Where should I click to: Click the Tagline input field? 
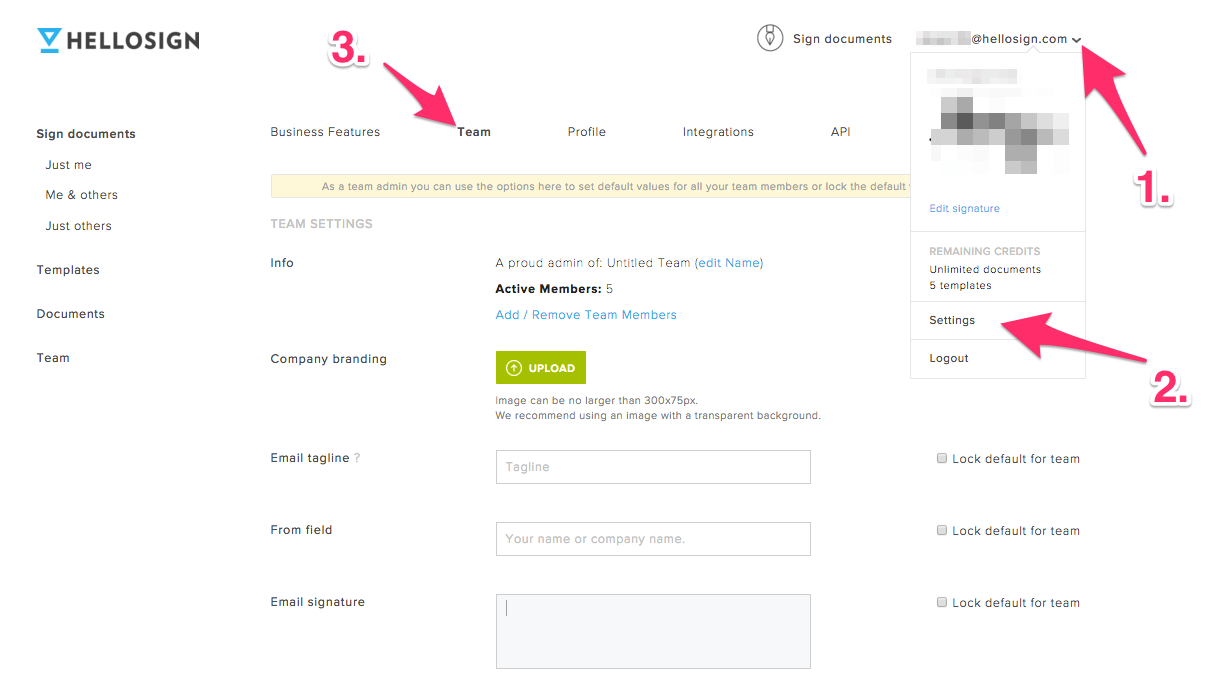pos(653,467)
